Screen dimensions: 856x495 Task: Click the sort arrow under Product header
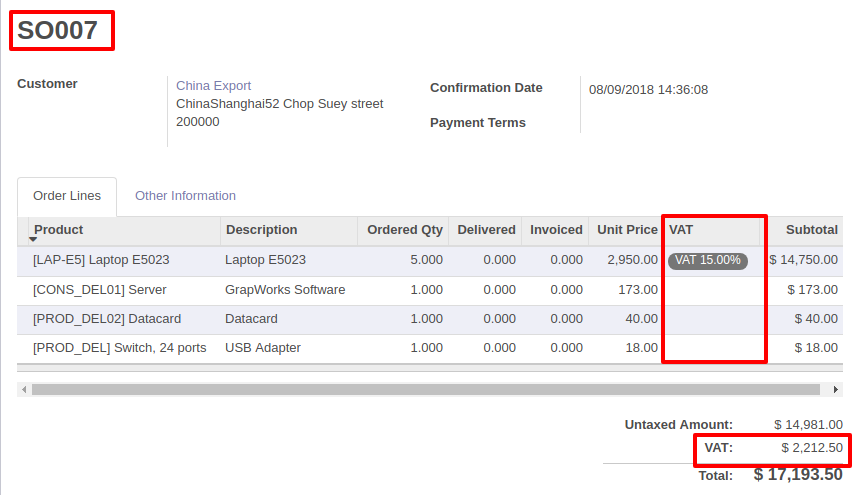(x=33, y=239)
